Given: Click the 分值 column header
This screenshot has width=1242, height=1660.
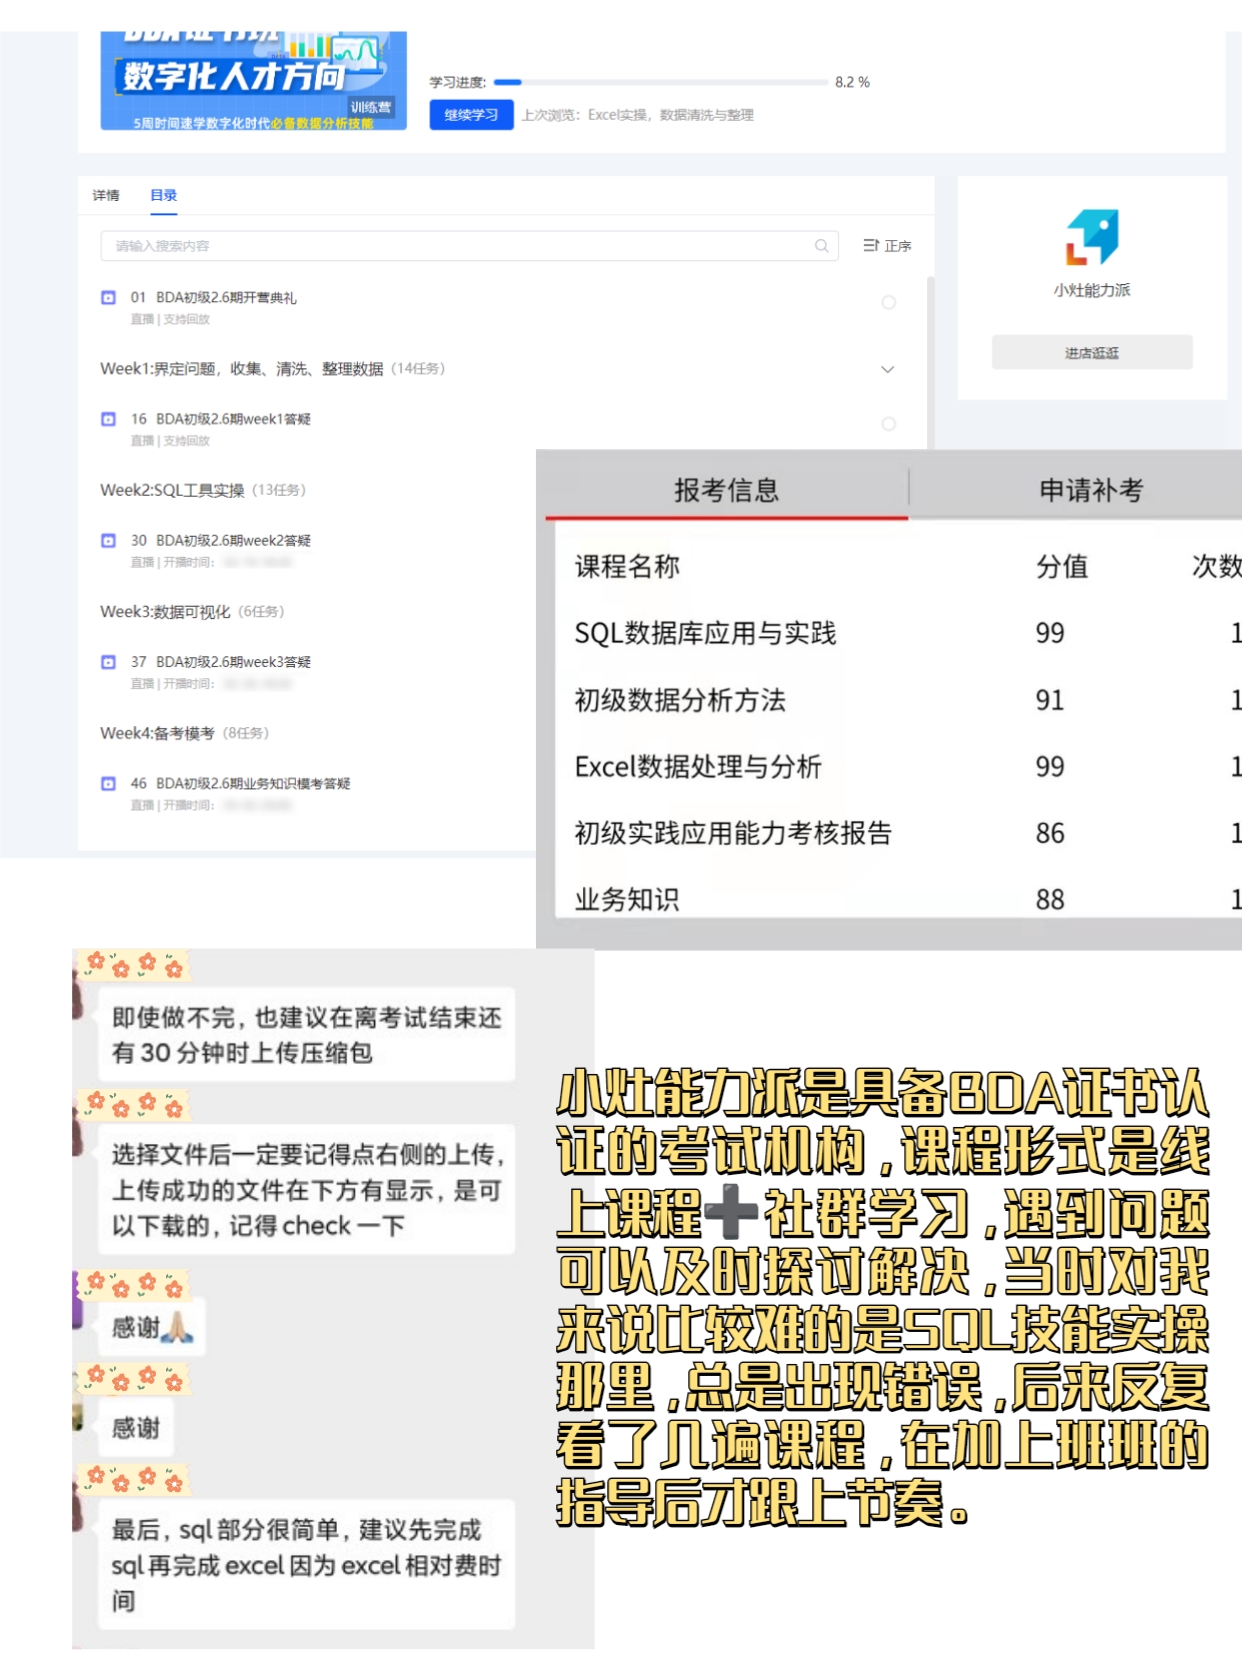Looking at the screenshot, I should [x=1062, y=567].
